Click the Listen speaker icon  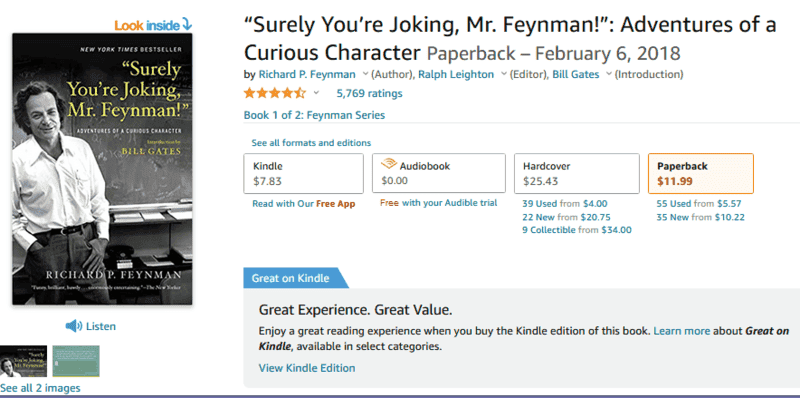click(x=73, y=326)
